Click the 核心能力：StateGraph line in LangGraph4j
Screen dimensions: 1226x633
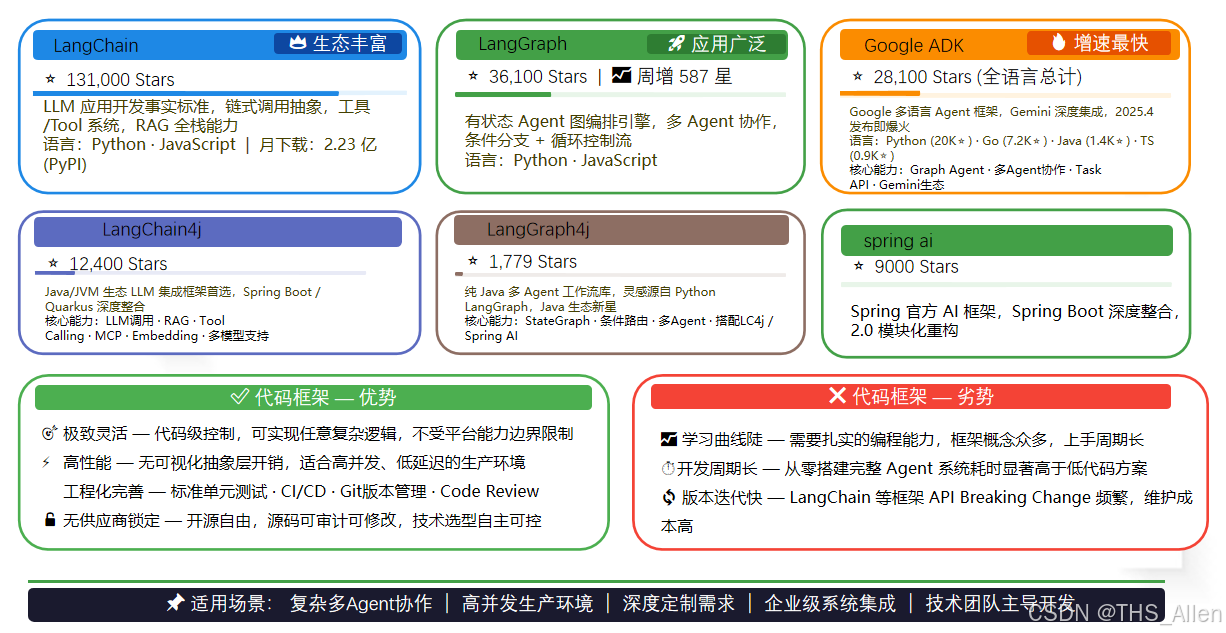619,321
